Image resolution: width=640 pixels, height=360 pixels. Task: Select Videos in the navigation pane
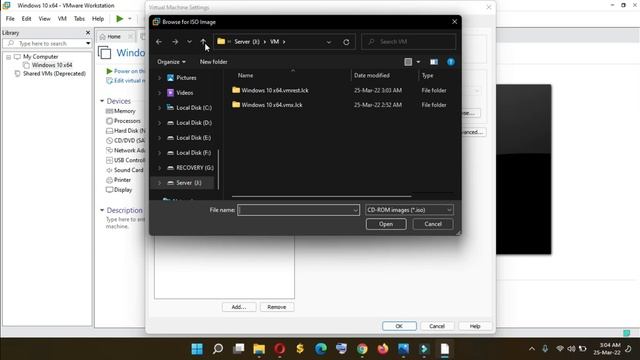coord(184,93)
